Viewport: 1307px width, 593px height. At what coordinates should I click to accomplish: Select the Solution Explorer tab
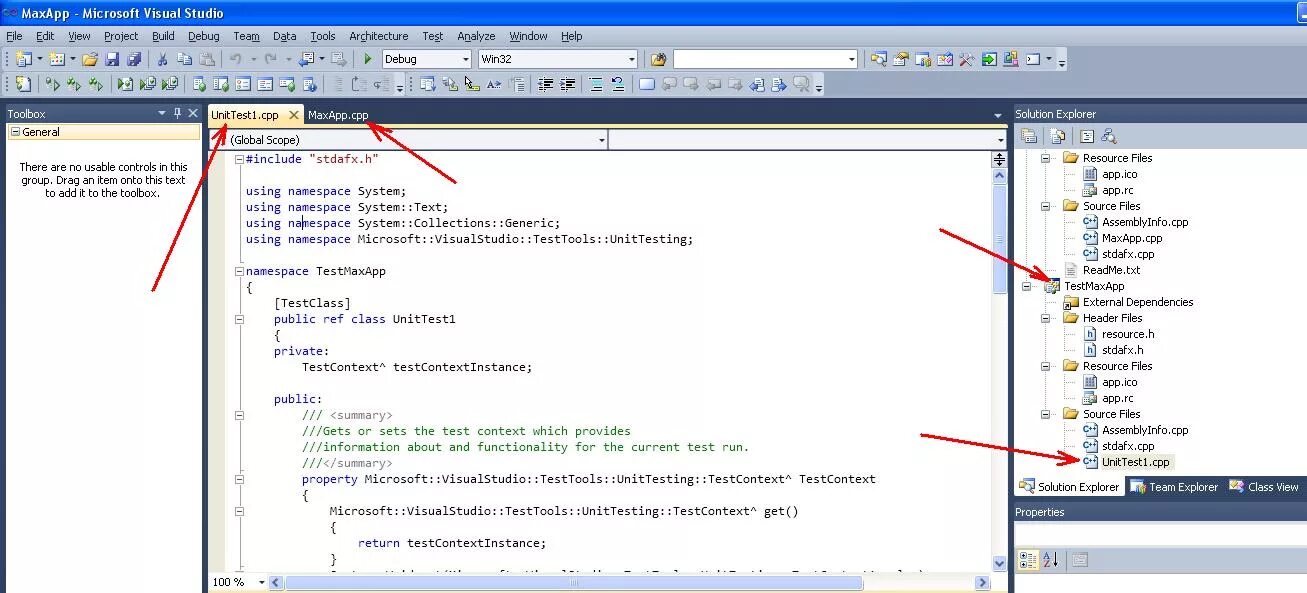pos(1069,487)
